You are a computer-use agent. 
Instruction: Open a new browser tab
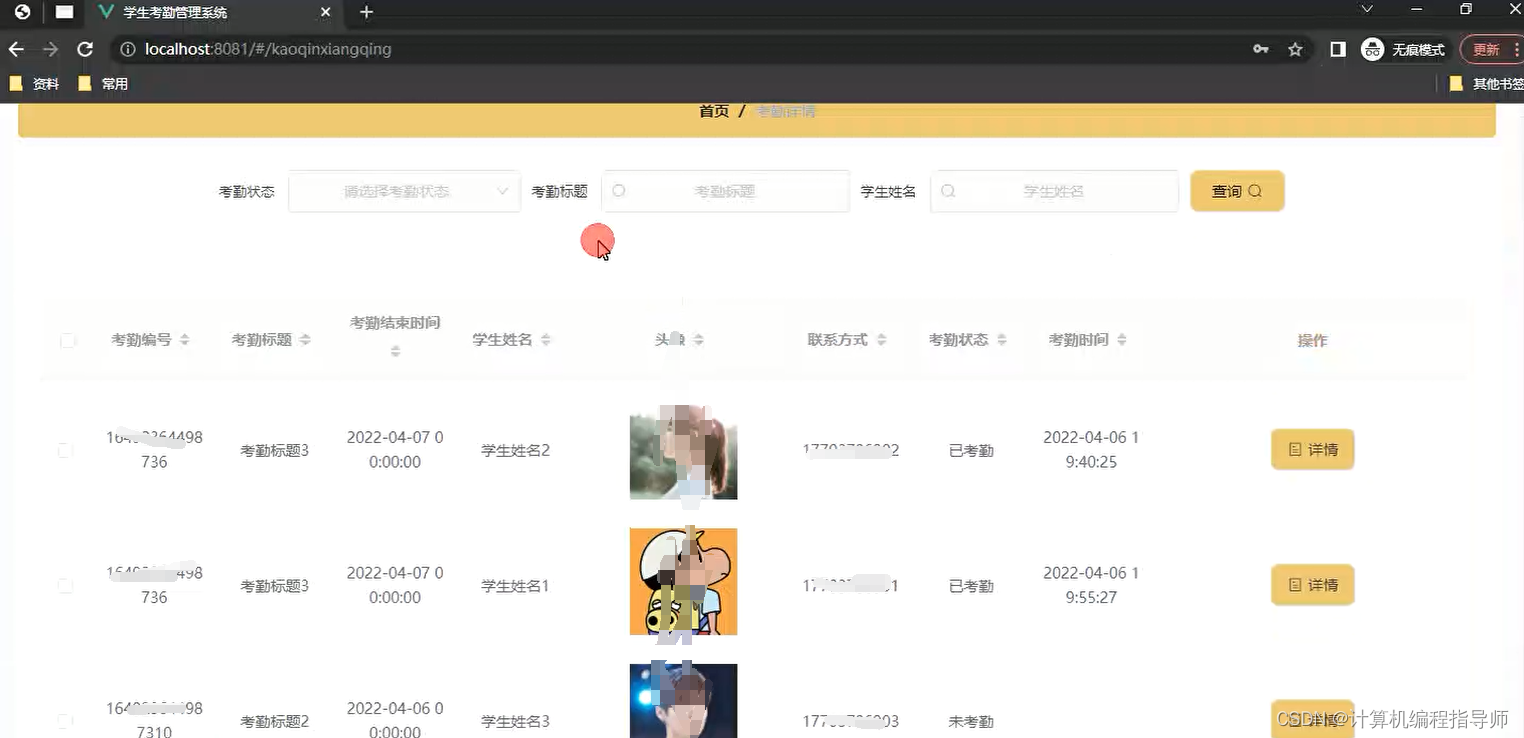click(366, 12)
